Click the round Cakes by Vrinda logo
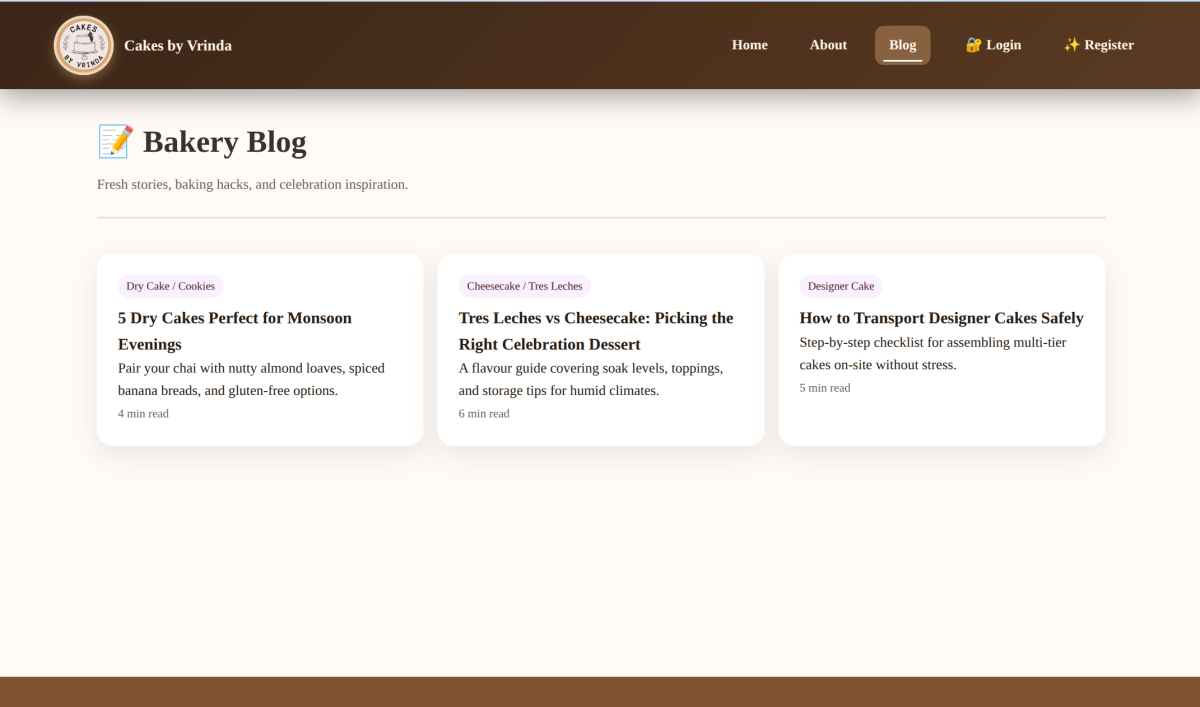Screen dimensions: 1200x707 pos(83,45)
